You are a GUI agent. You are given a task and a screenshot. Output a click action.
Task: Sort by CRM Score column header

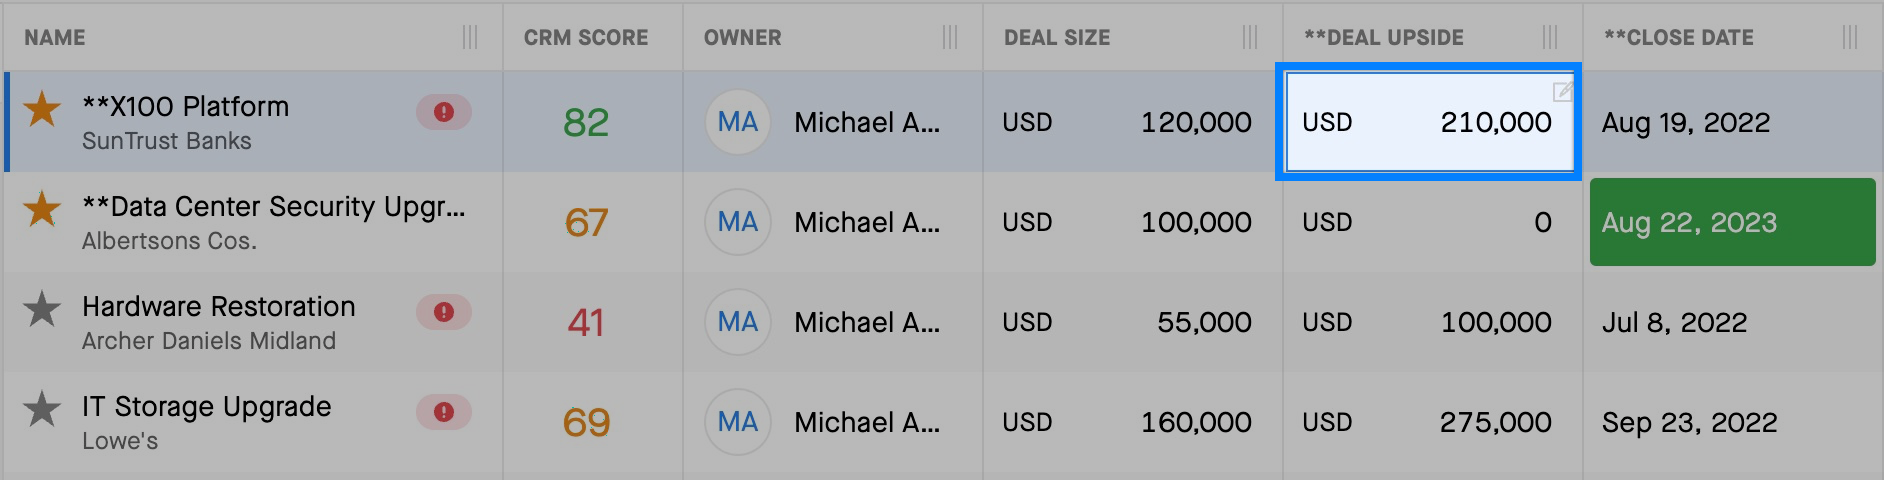click(x=586, y=37)
